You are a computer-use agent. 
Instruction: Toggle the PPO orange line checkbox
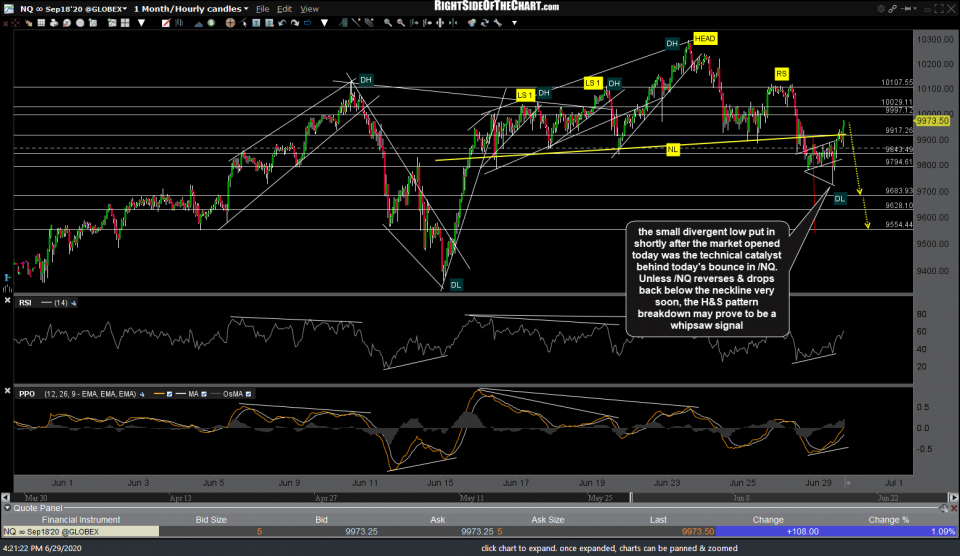coord(170,394)
